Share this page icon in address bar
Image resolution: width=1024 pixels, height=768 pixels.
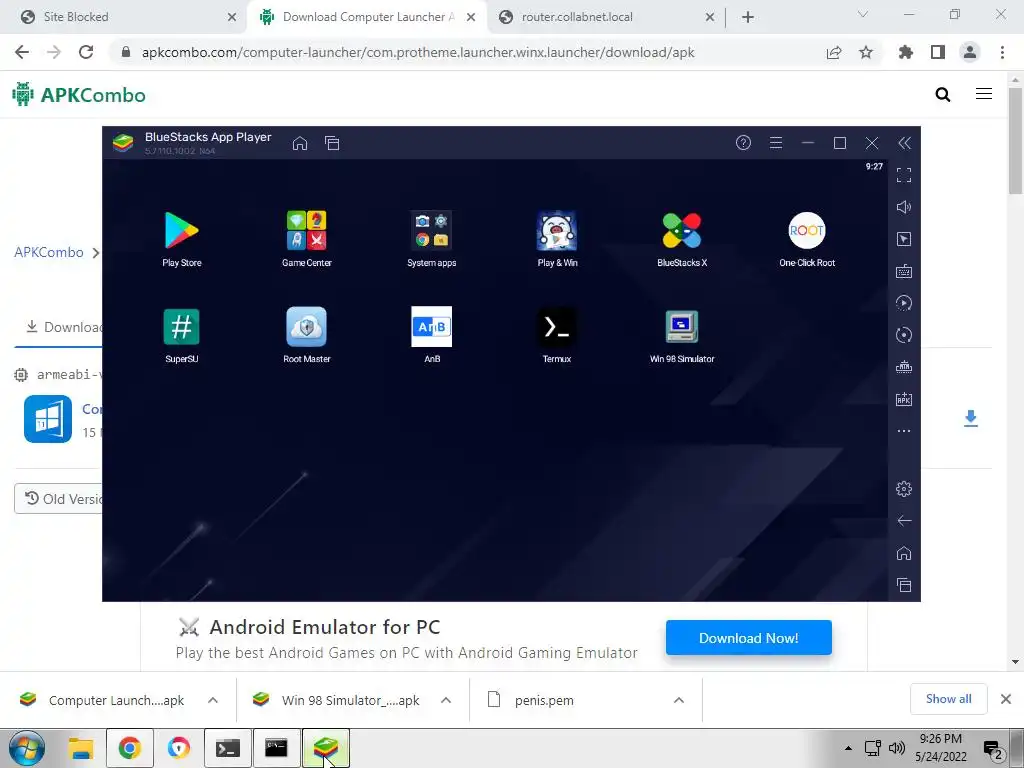[x=834, y=53]
